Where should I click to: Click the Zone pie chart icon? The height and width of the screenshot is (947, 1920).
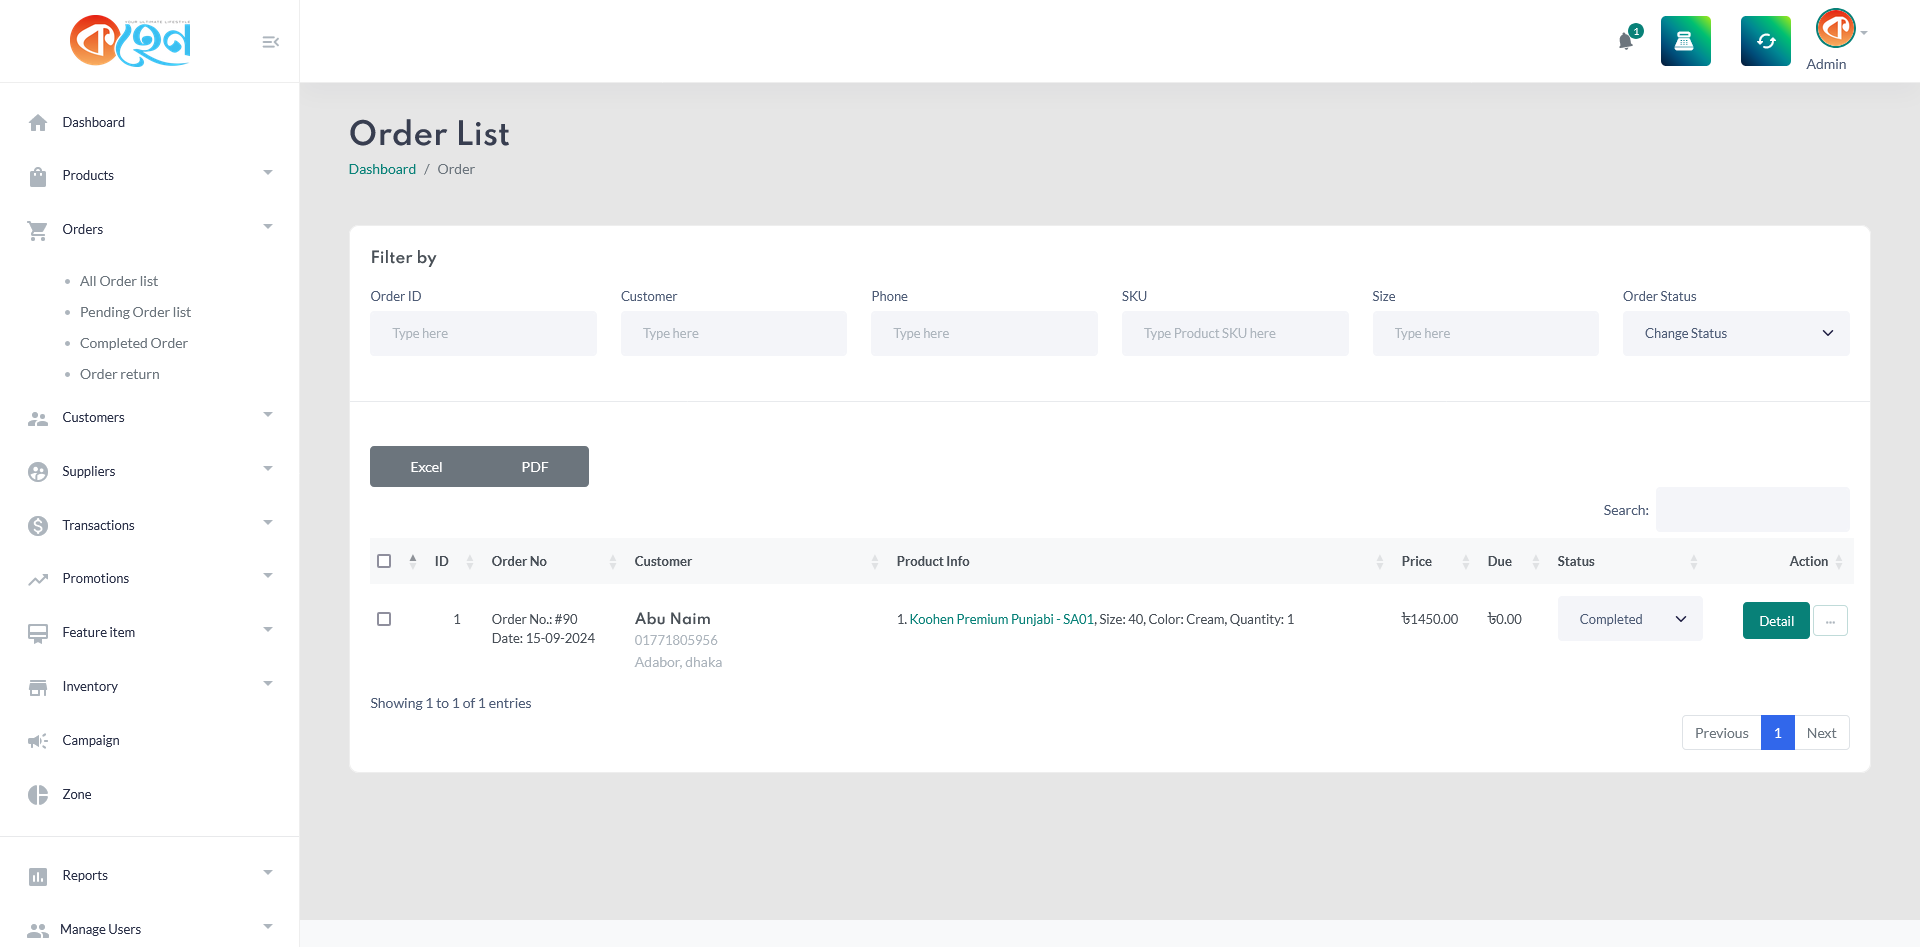point(38,795)
